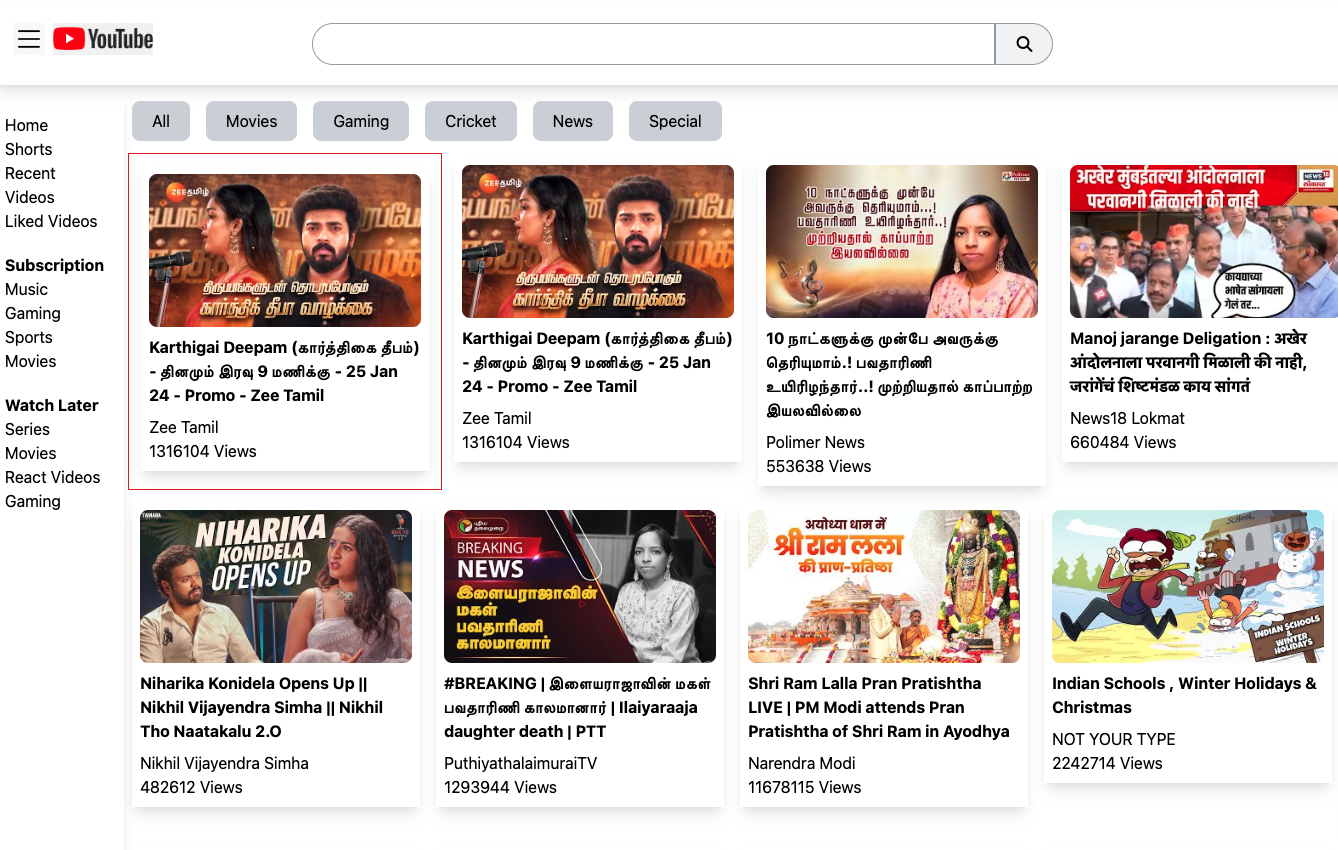Open Sports under Subscription
Image resolution: width=1338 pixels, height=850 pixels.
click(29, 337)
